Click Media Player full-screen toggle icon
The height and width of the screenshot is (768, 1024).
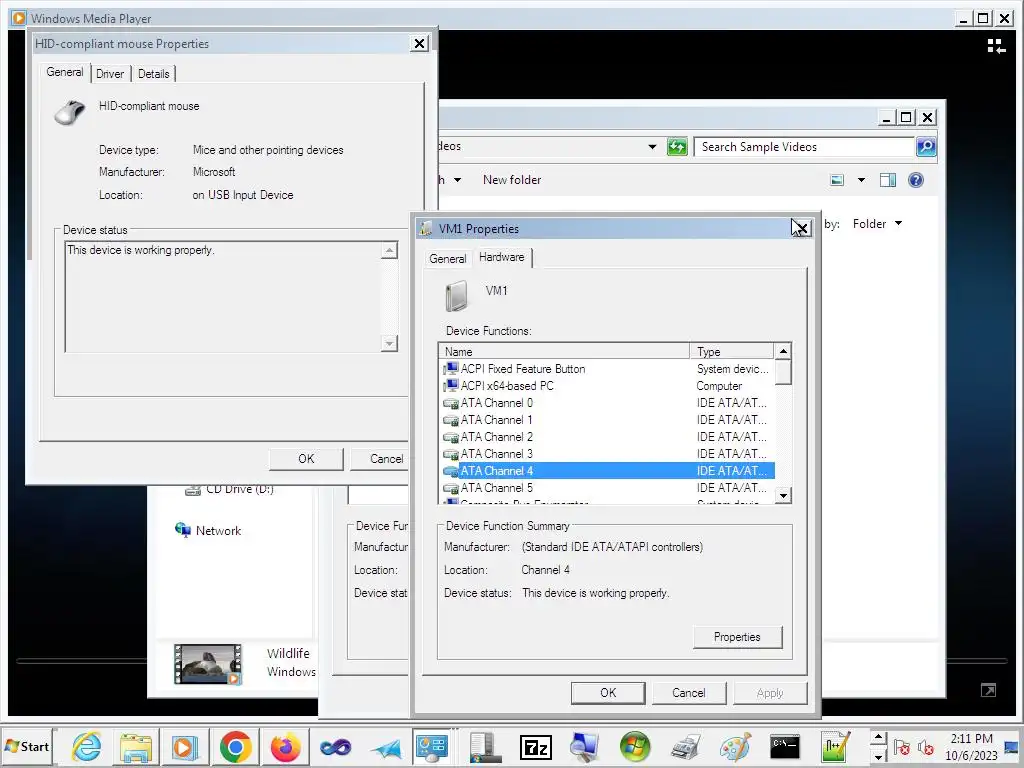point(988,690)
